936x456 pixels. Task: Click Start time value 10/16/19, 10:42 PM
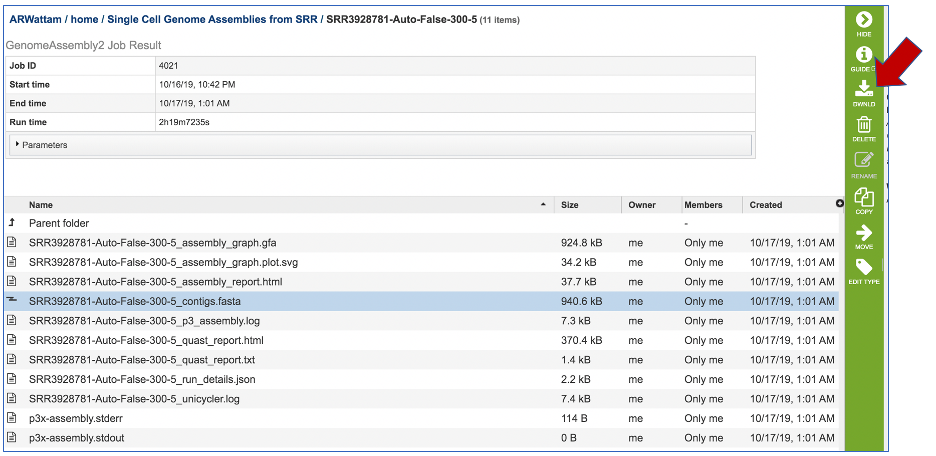click(197, 84)
